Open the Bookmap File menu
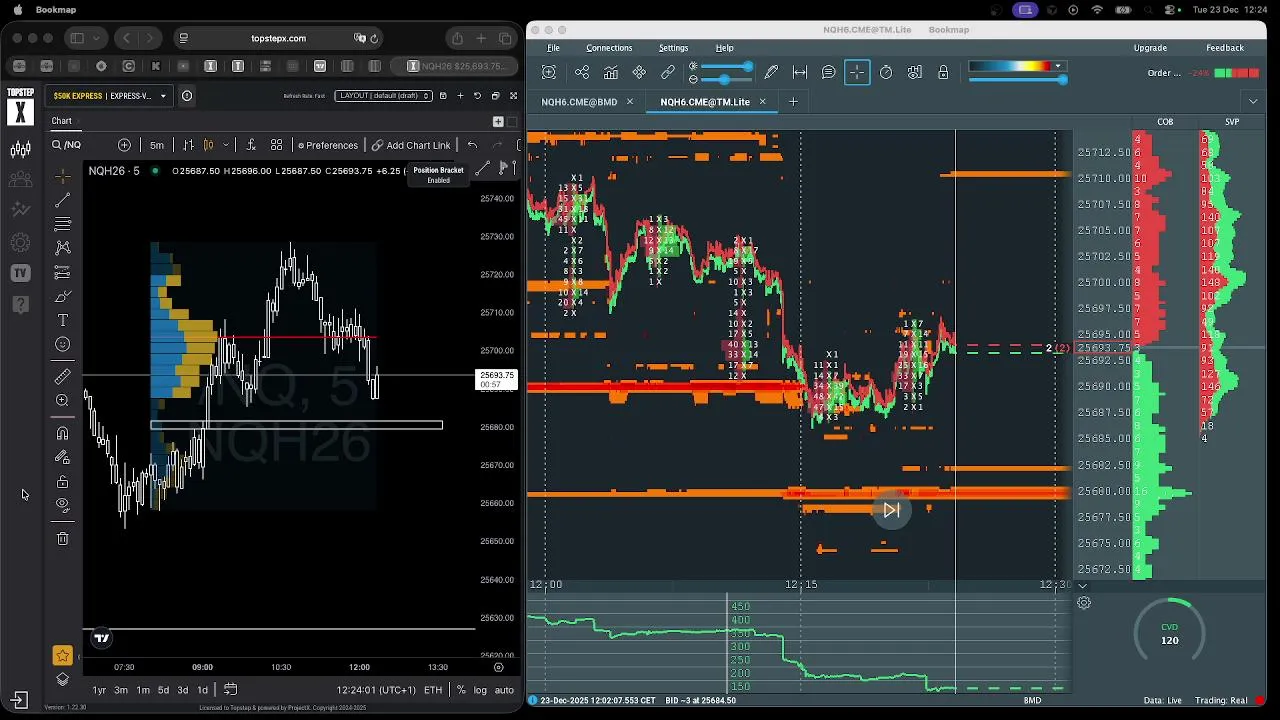1280x720 pixels. coord(553,48)
